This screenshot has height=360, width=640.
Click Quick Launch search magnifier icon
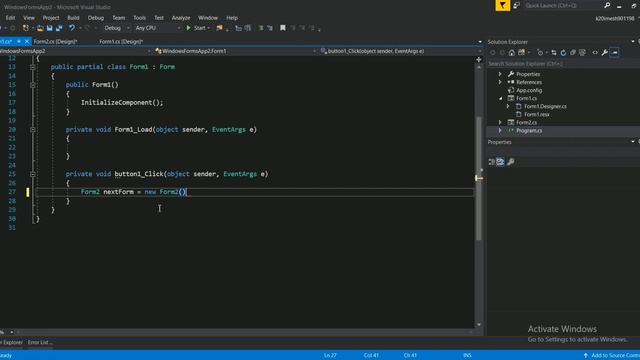pos(607,5)
